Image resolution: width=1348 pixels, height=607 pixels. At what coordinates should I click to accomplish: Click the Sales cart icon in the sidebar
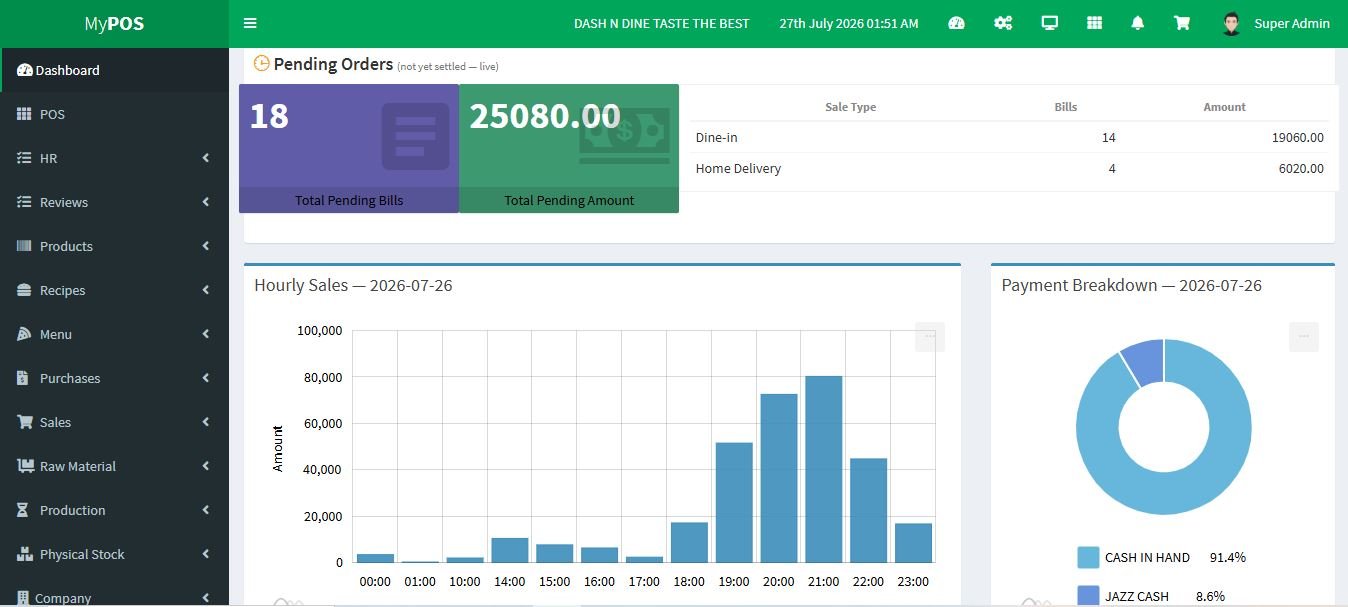pyautogui.click(x=25, y=422)
